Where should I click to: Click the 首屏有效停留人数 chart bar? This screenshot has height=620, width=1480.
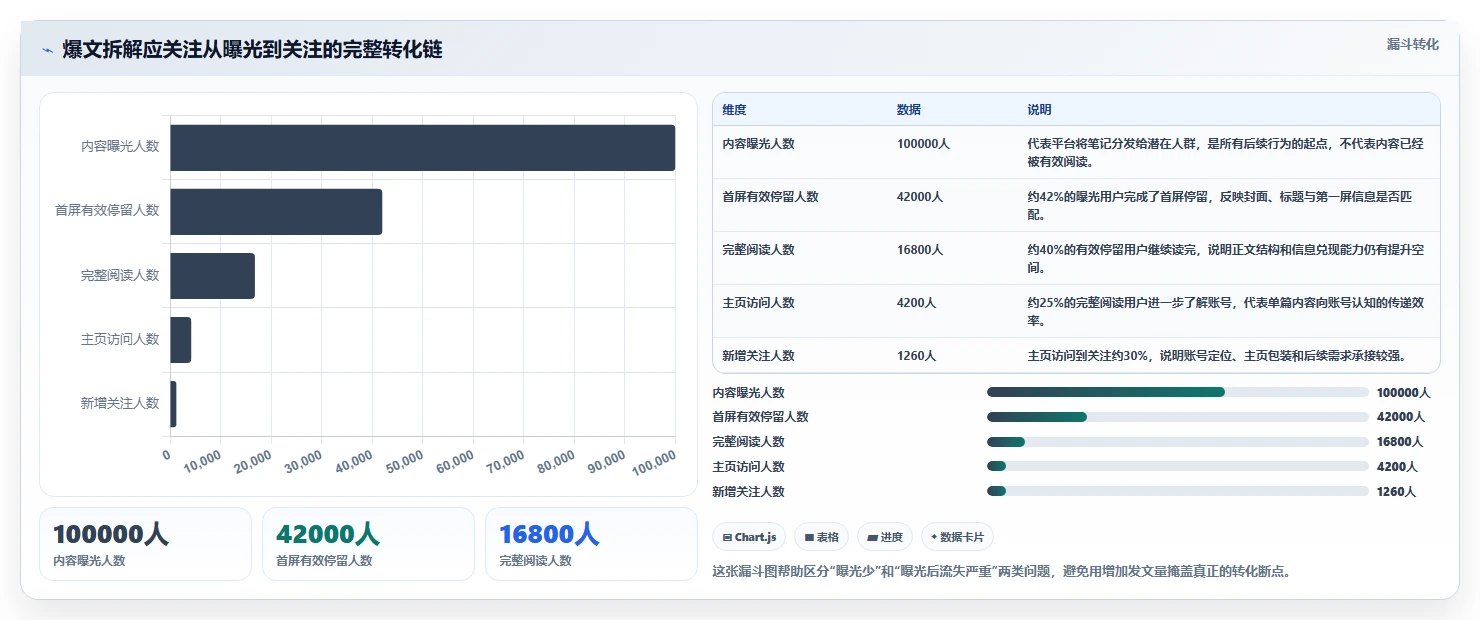[276, 211]
